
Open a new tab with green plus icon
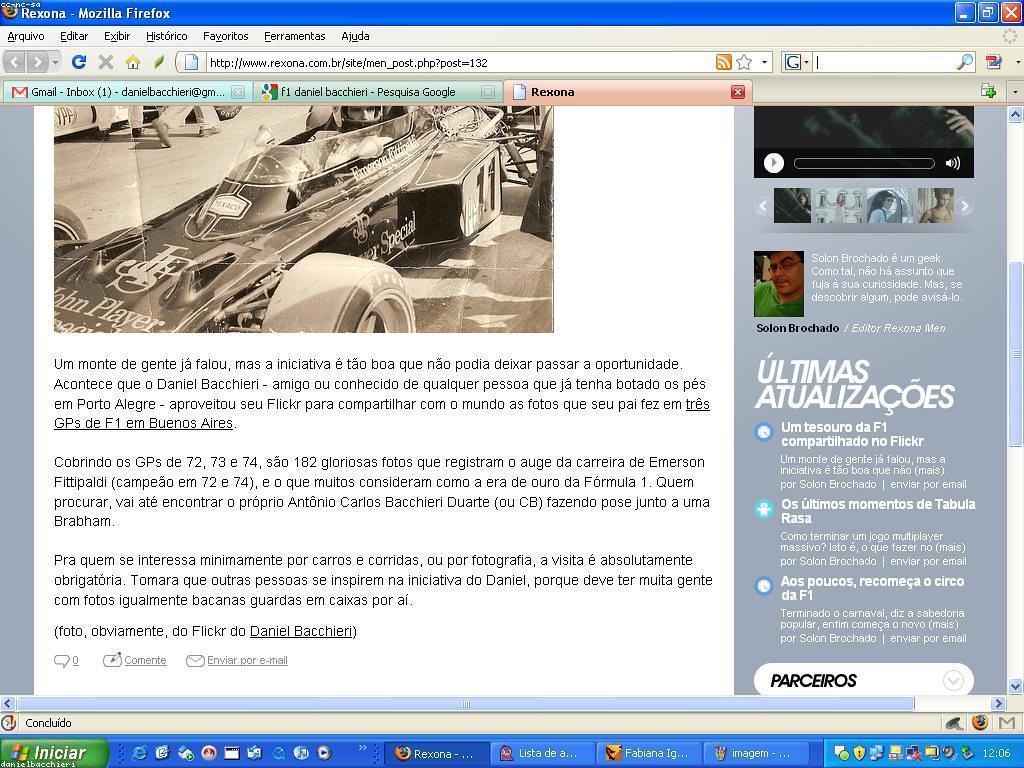pyautogui.click(x=988, y=91)
